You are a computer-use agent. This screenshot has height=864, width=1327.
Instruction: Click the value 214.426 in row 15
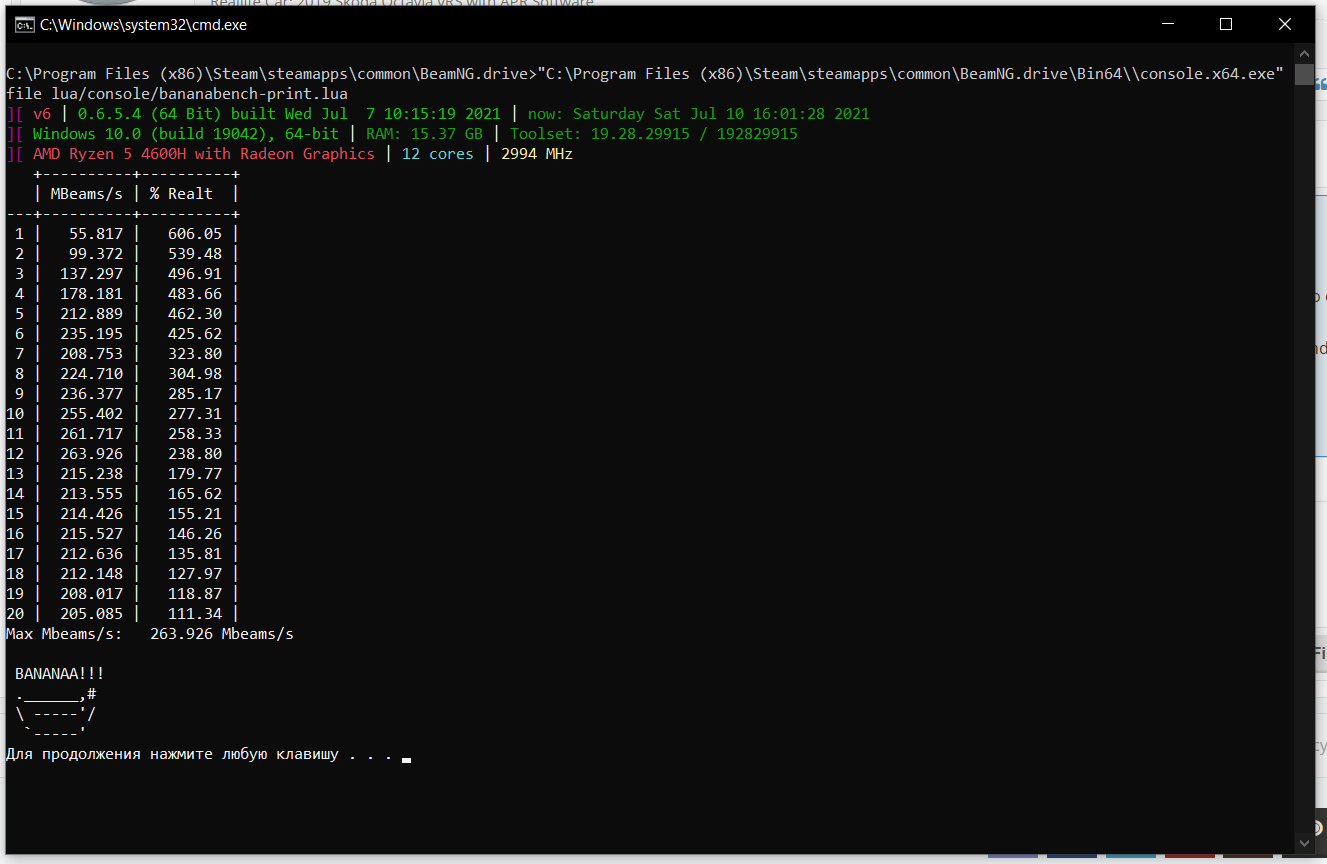[x=92, y=514]
